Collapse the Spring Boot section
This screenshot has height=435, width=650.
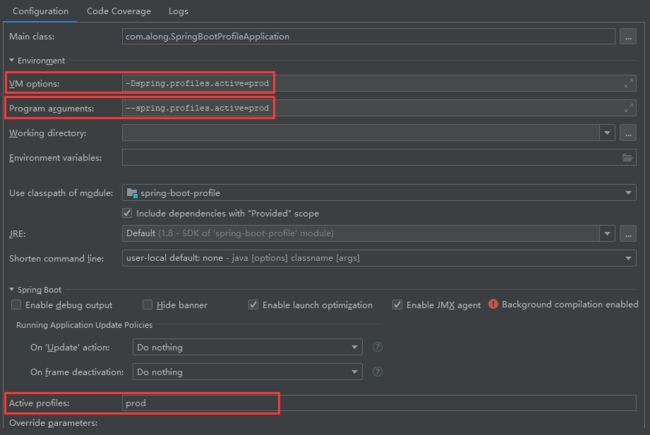(12, 289)
